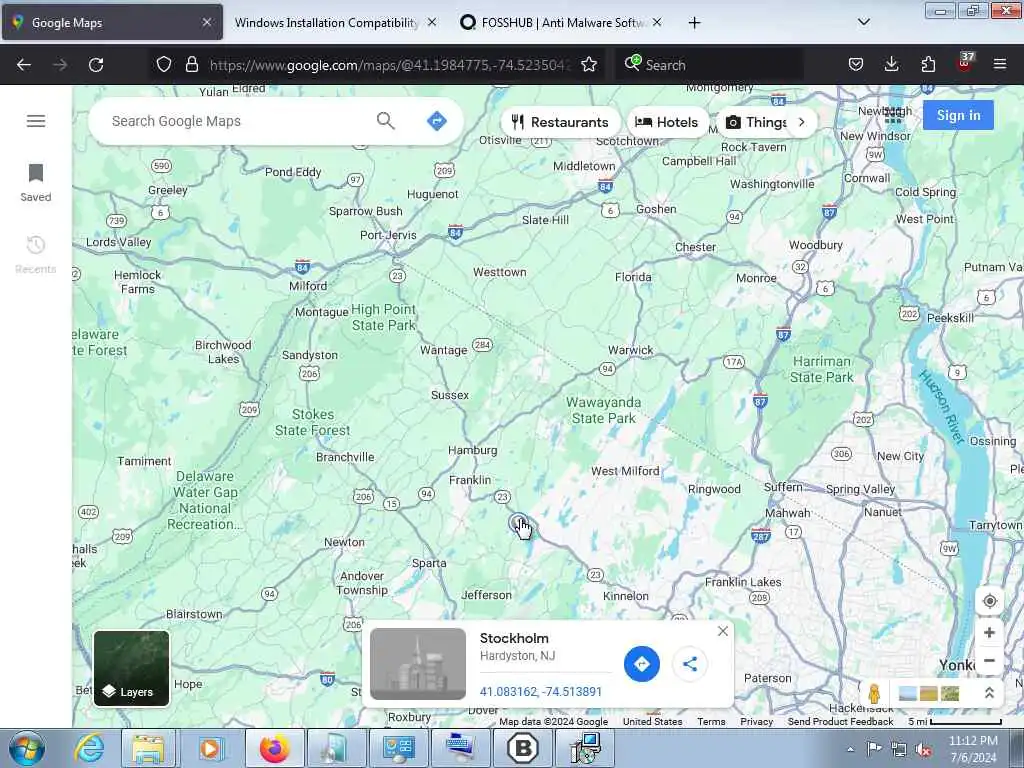Click Firefox icon in taskbar
The height and width of the screenshot is (768, 1024).
click(x=274, y=748)
